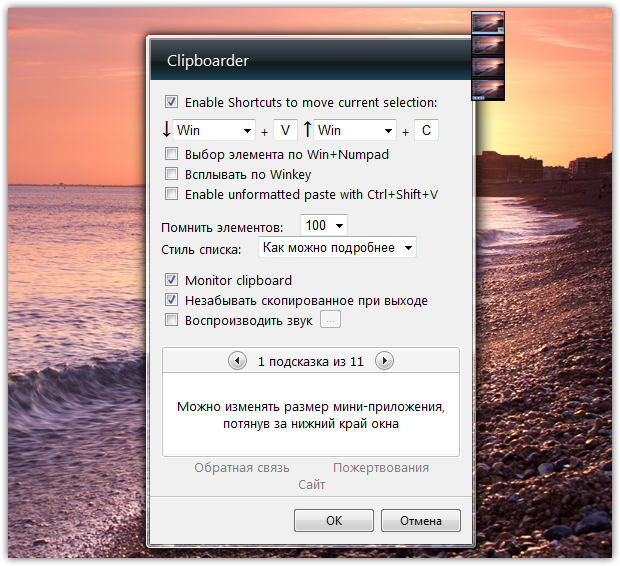Open the Обратная связь link

coord(242,468)
